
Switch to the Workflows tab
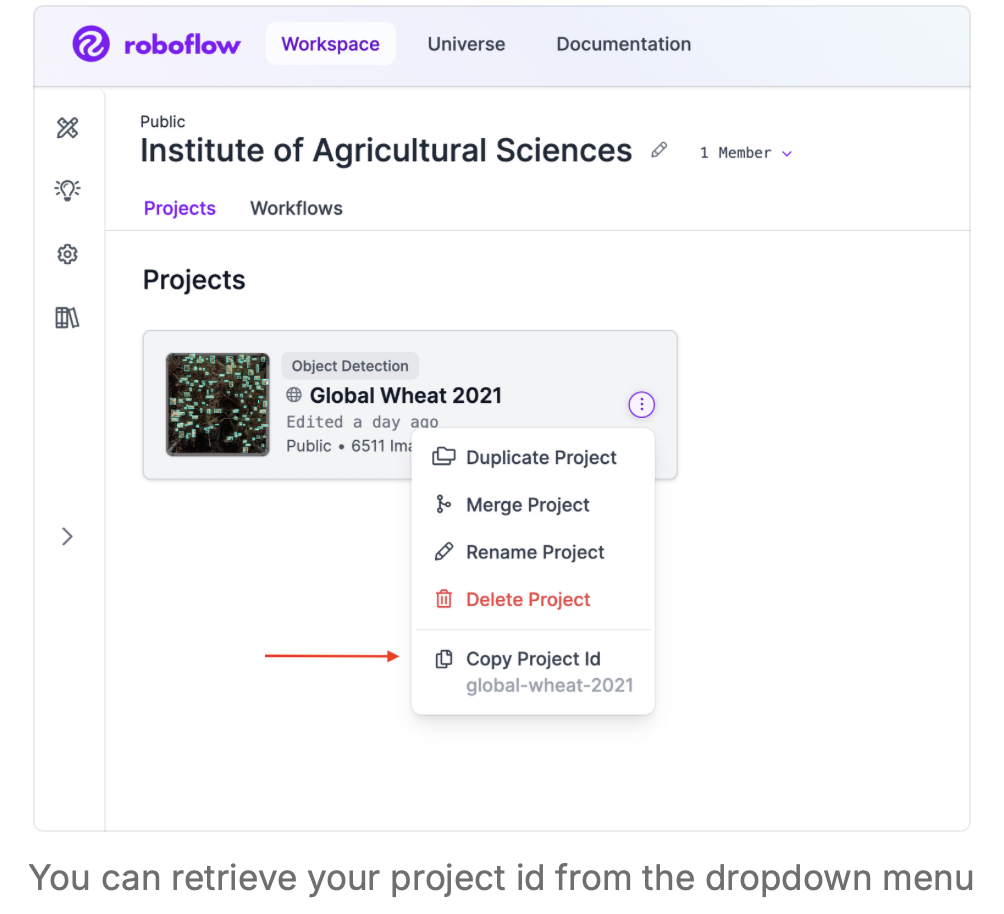(296, 208)
